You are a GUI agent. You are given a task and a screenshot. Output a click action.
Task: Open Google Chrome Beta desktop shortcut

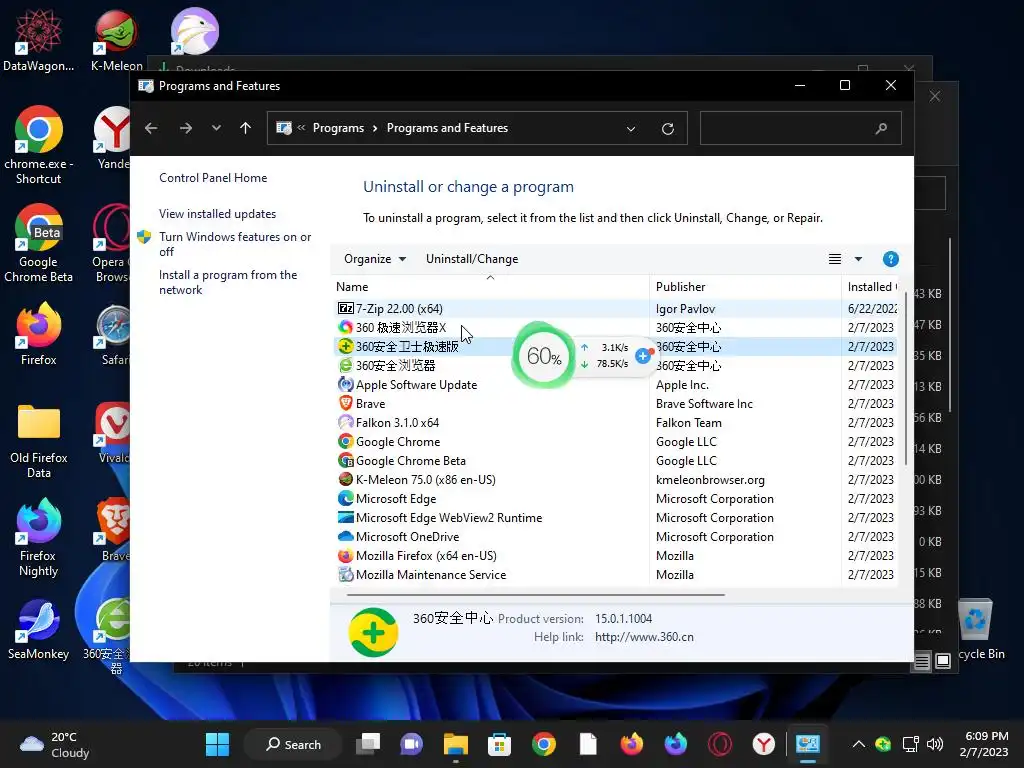[39, 243]
